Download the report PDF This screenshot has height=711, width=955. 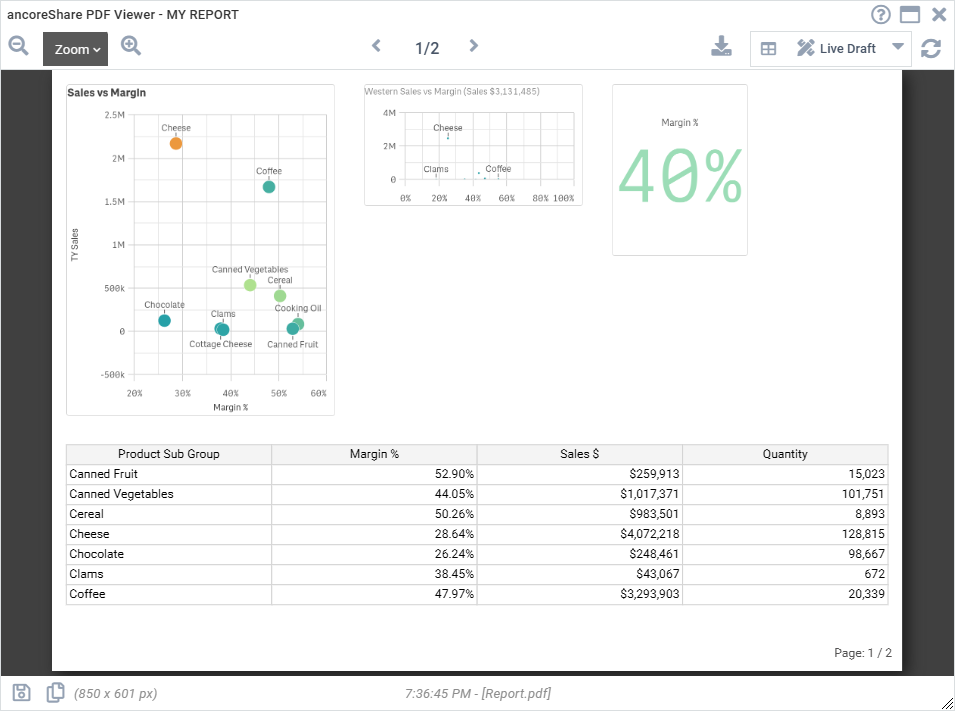coord(721,46)
